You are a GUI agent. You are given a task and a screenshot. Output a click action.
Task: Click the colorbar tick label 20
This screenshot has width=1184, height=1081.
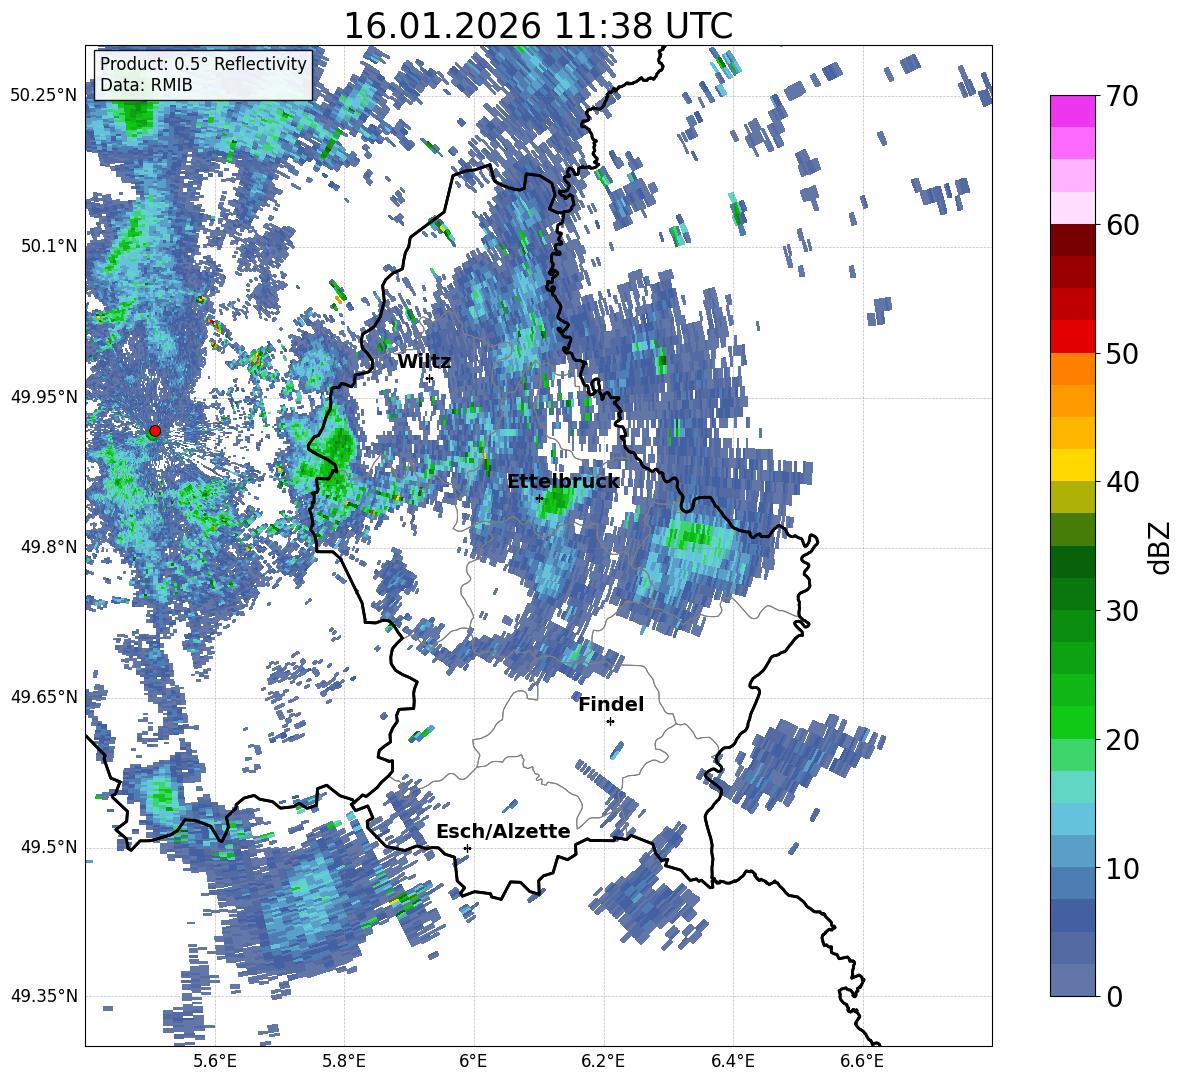click(1121, 740)
